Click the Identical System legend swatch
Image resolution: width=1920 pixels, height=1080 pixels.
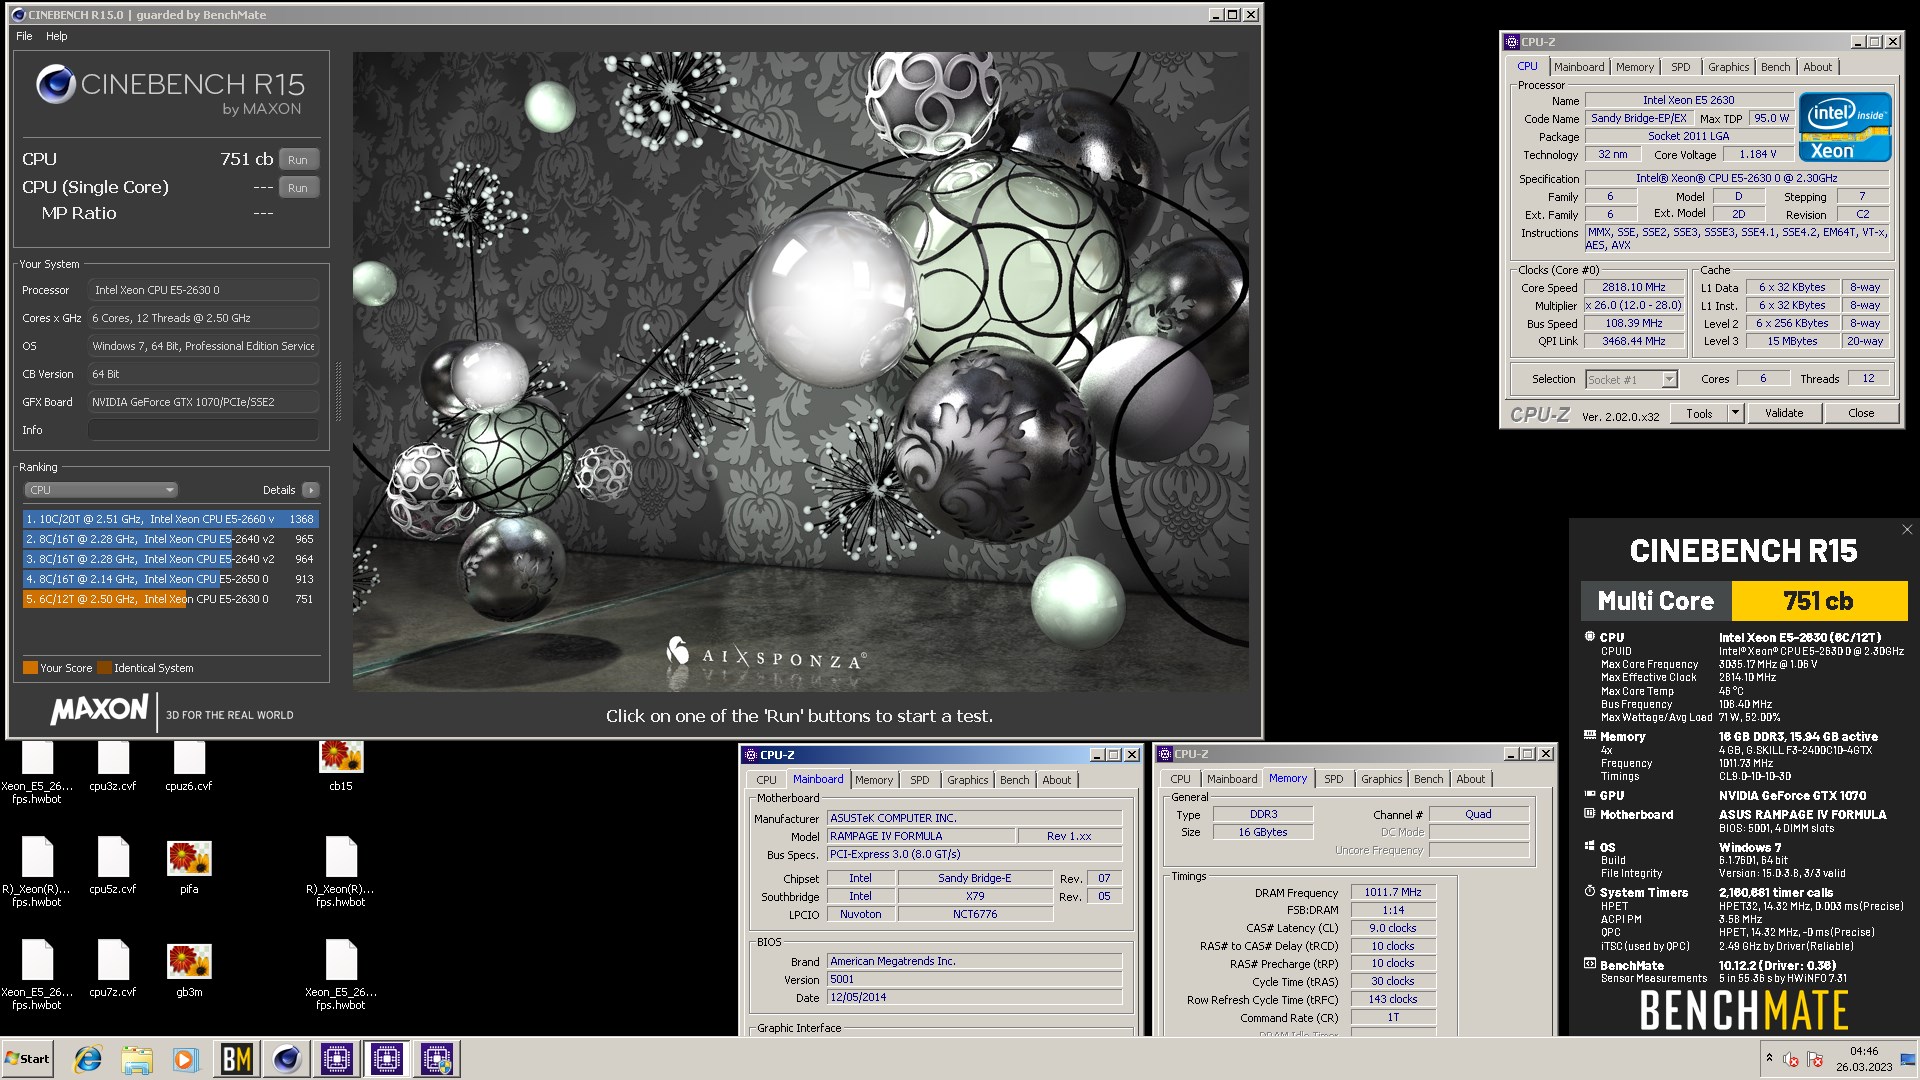104,668
